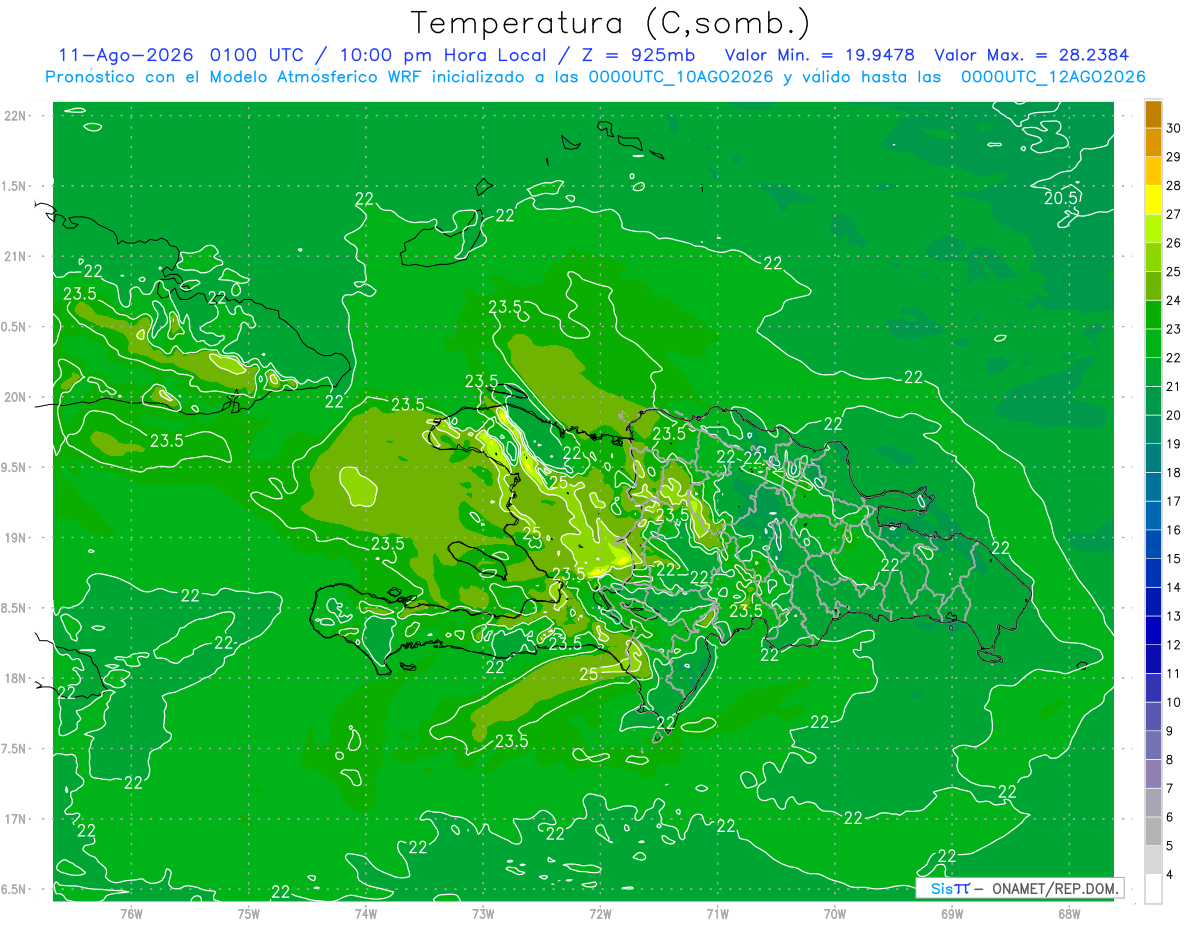This screenshot has width=1200, height=927.
Task: Click the light gray swatch between 4 and 5
Action: tap(1153, 860)
